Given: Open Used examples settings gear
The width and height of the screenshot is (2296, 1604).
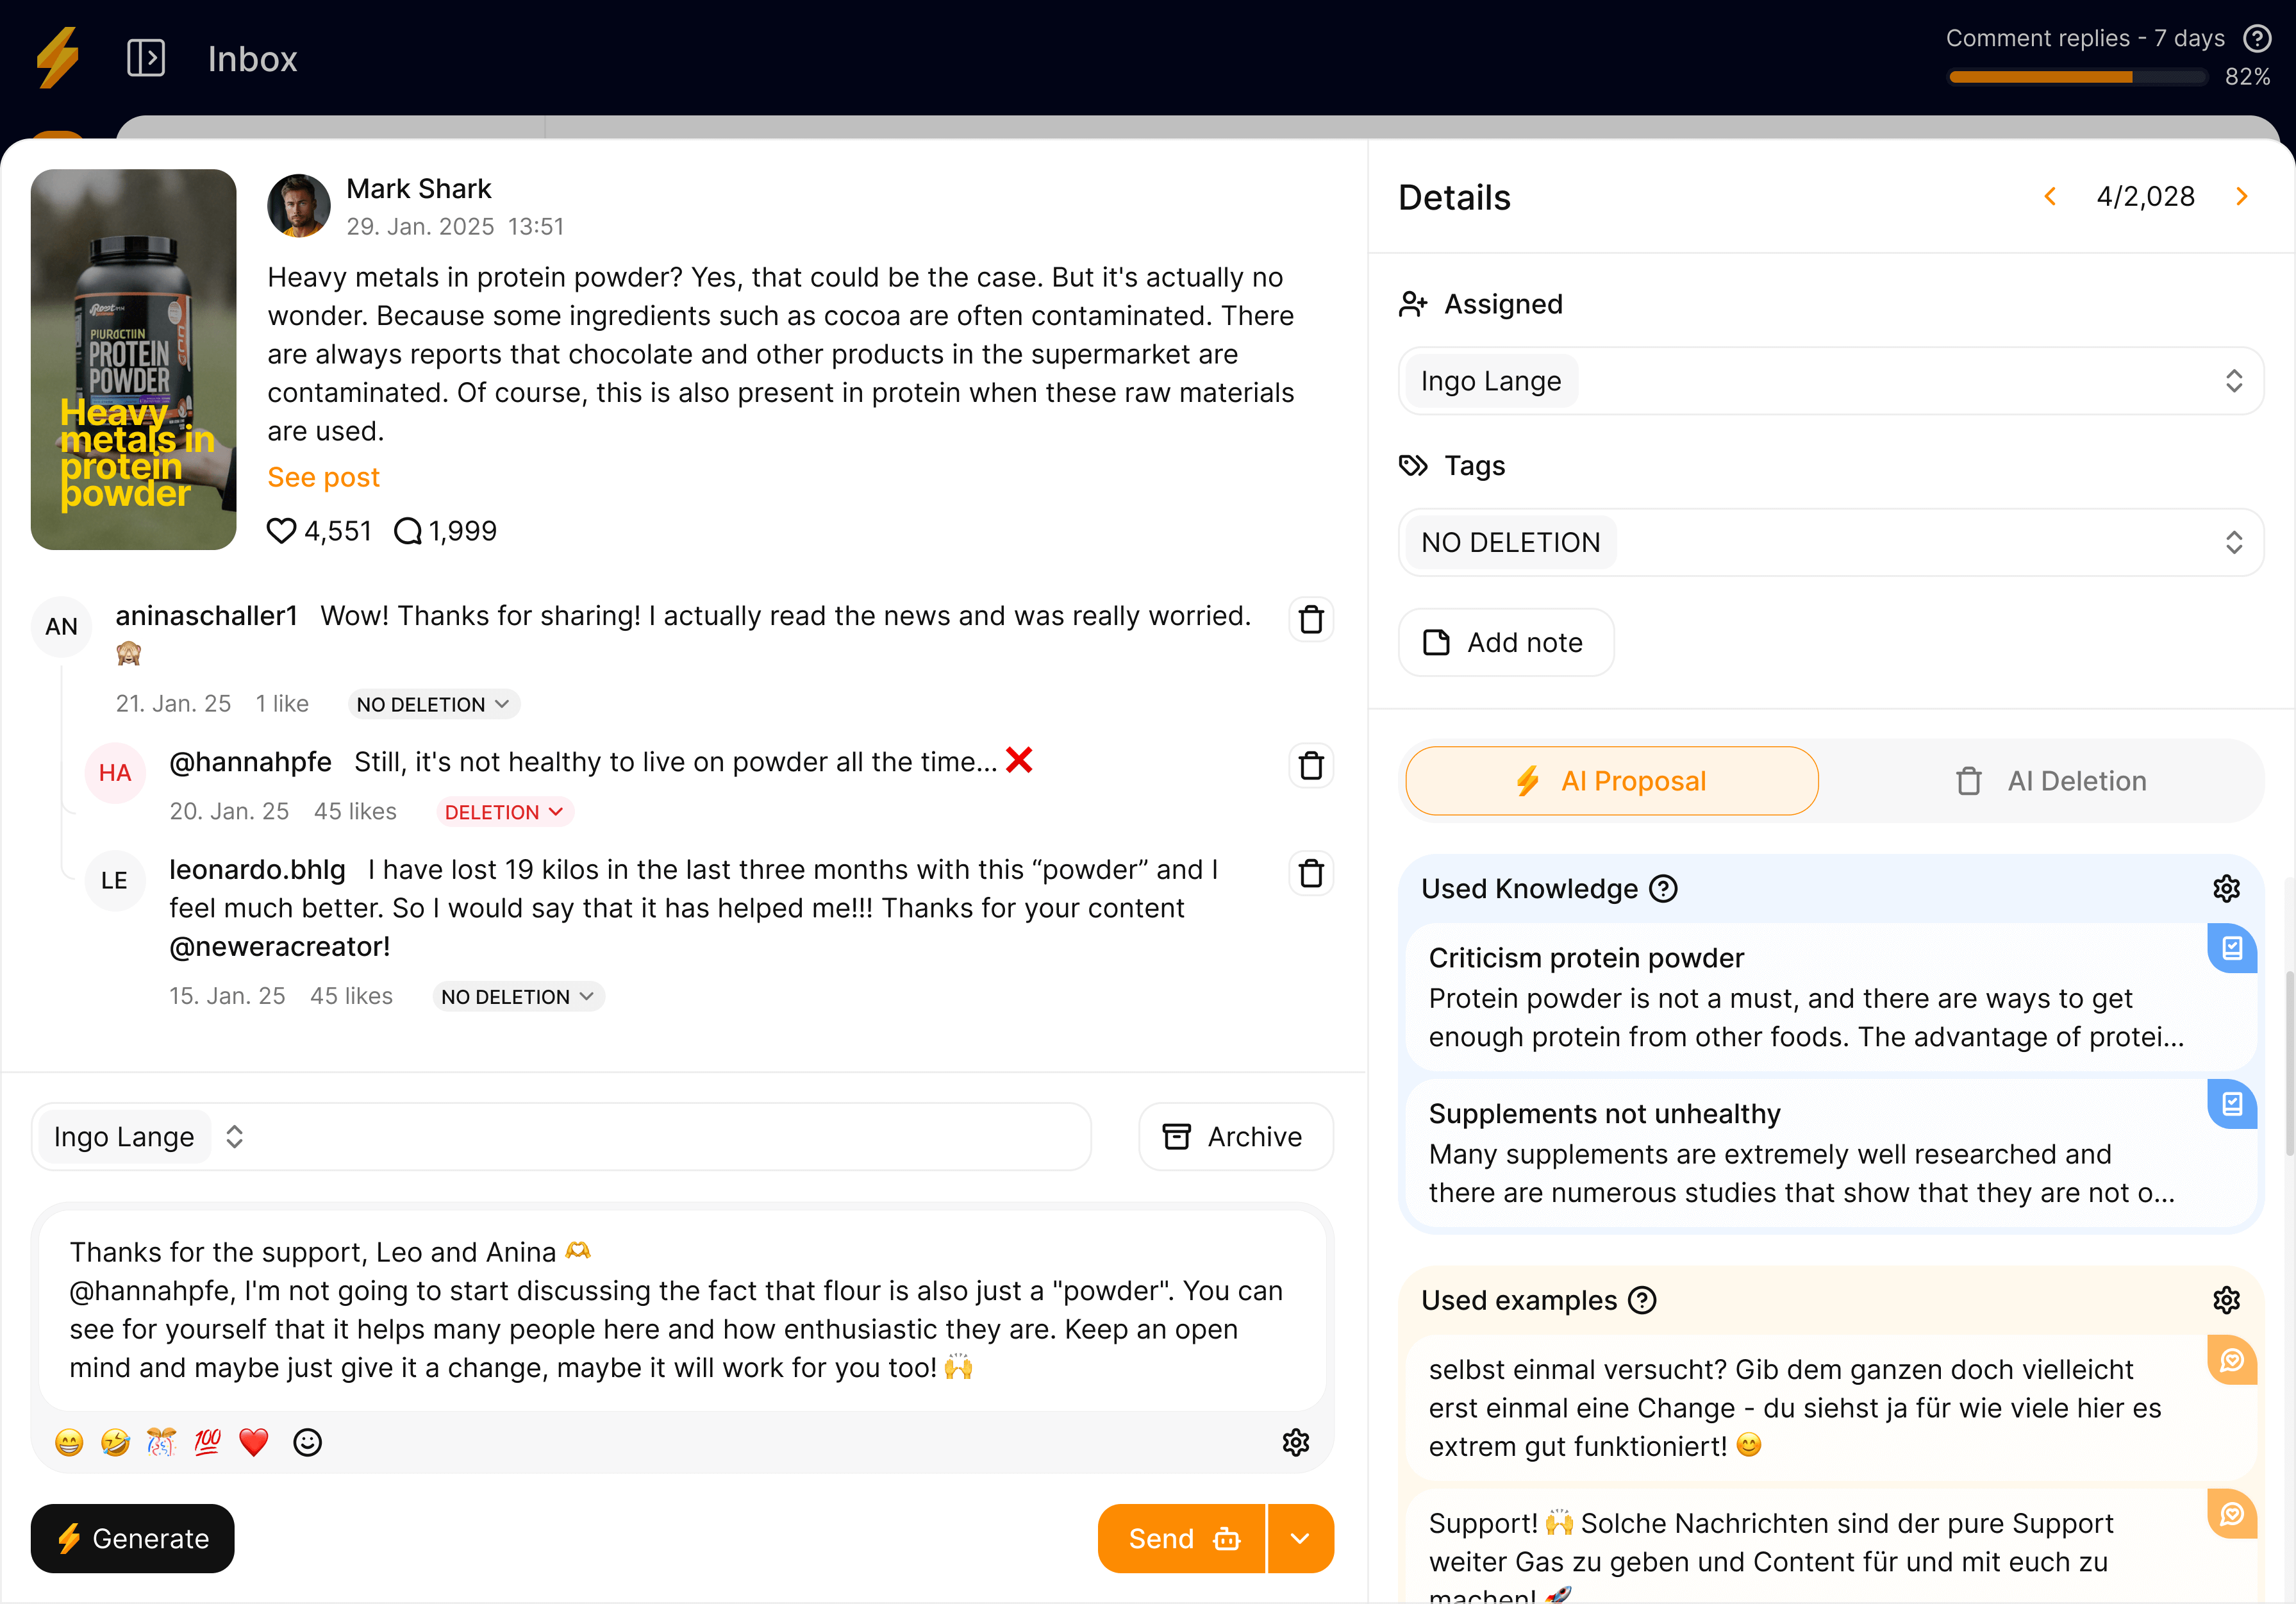Looking at the screenshot, I should pos(2227,1300).
